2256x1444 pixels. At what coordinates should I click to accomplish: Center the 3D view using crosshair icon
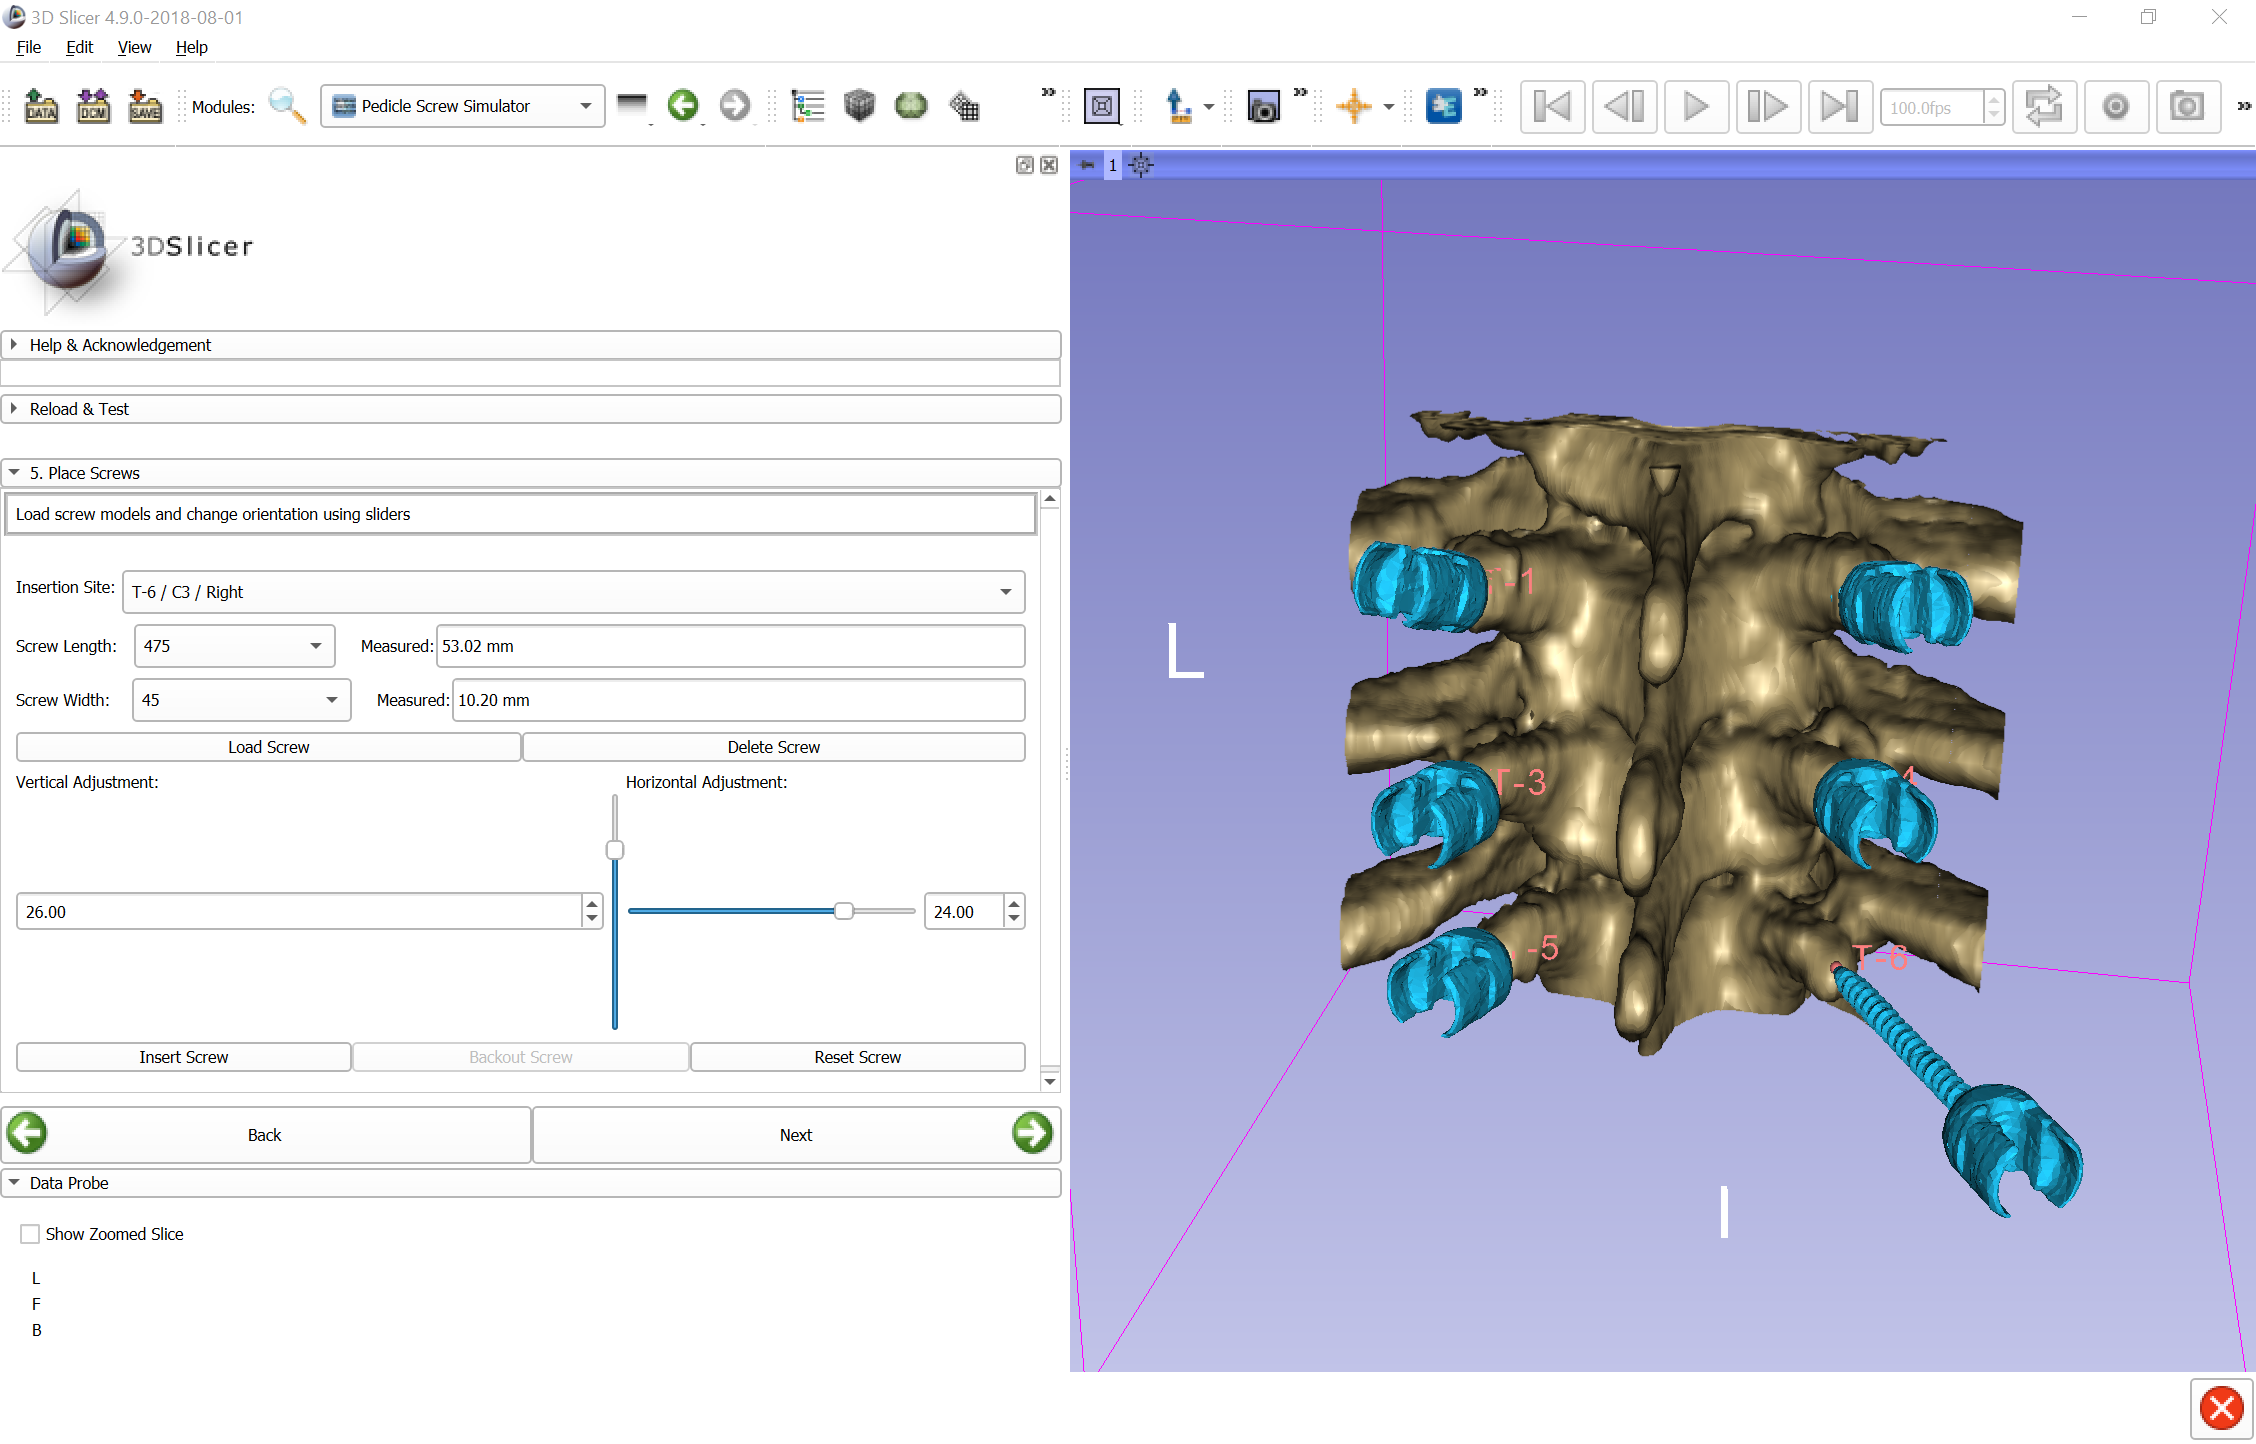pos(1141,165)
